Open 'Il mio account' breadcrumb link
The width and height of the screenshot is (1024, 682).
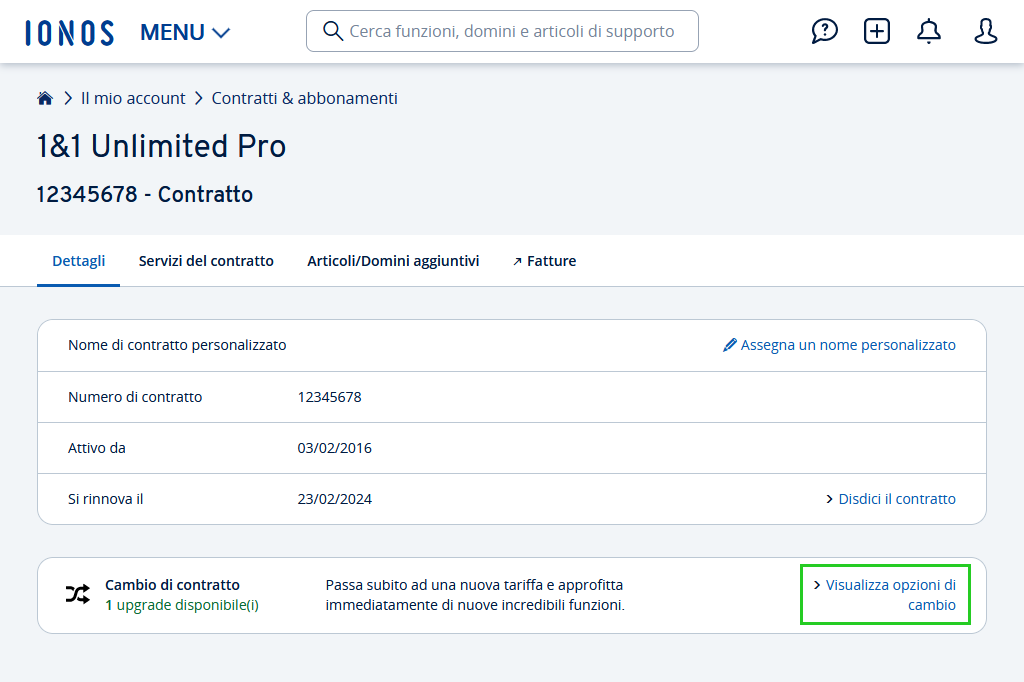tap(133, 98)
